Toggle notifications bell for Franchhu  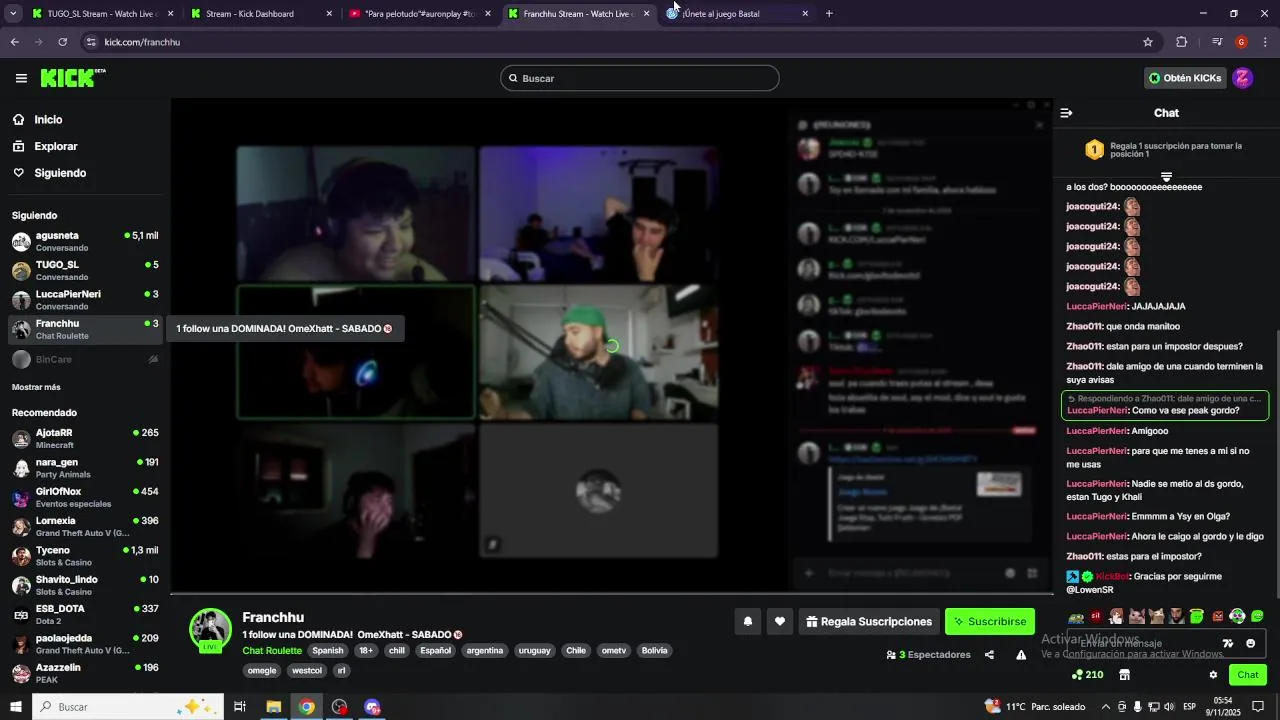[x=747, y=622]
